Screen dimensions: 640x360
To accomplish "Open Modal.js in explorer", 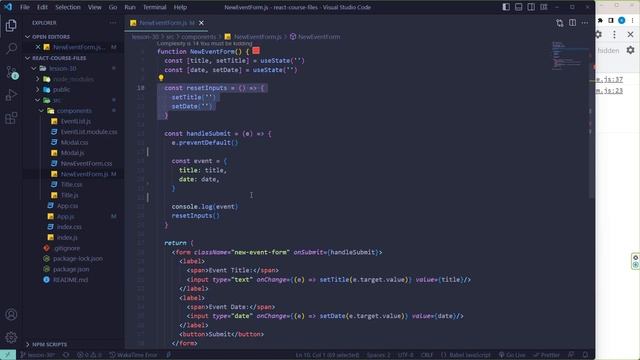I will 73,153.
